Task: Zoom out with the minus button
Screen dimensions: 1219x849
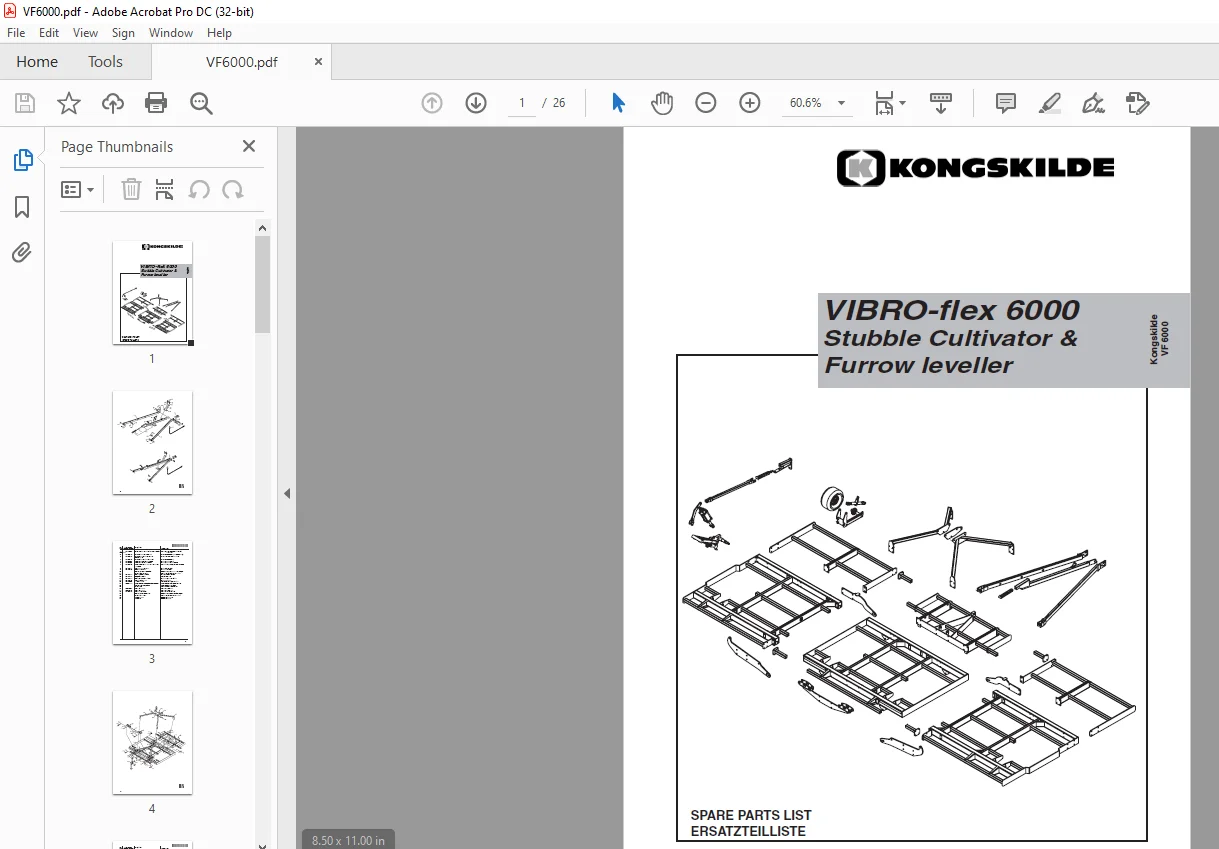Action: coord(706,103)
